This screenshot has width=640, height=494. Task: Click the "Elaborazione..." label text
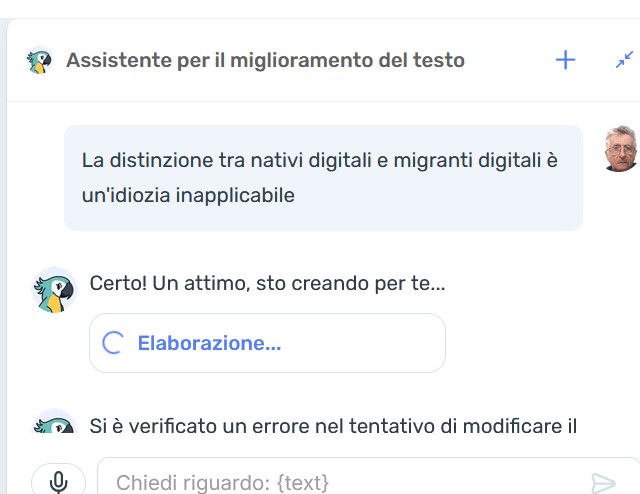[x=209, y=344]
